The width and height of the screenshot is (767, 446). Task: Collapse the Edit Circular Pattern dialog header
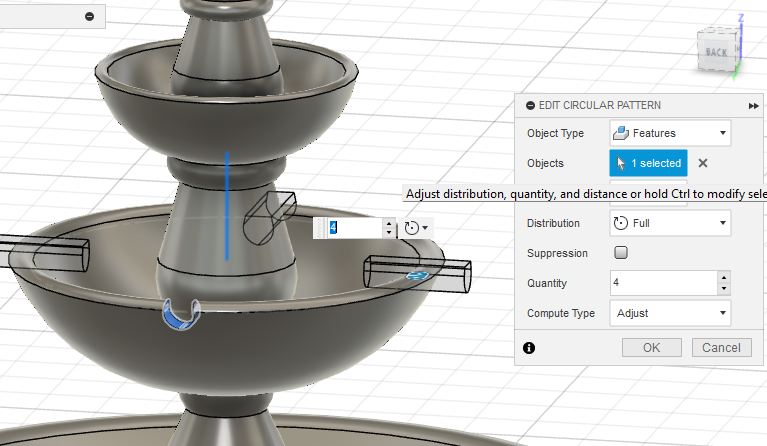pyautogui.click(x=530, y=106)
